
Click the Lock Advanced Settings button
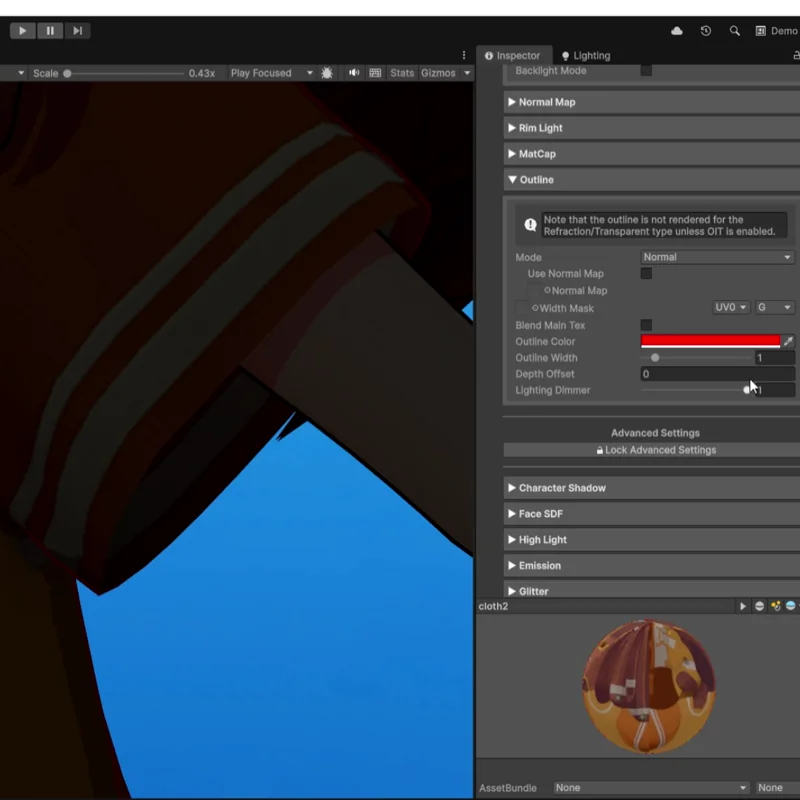pos(655,450)
